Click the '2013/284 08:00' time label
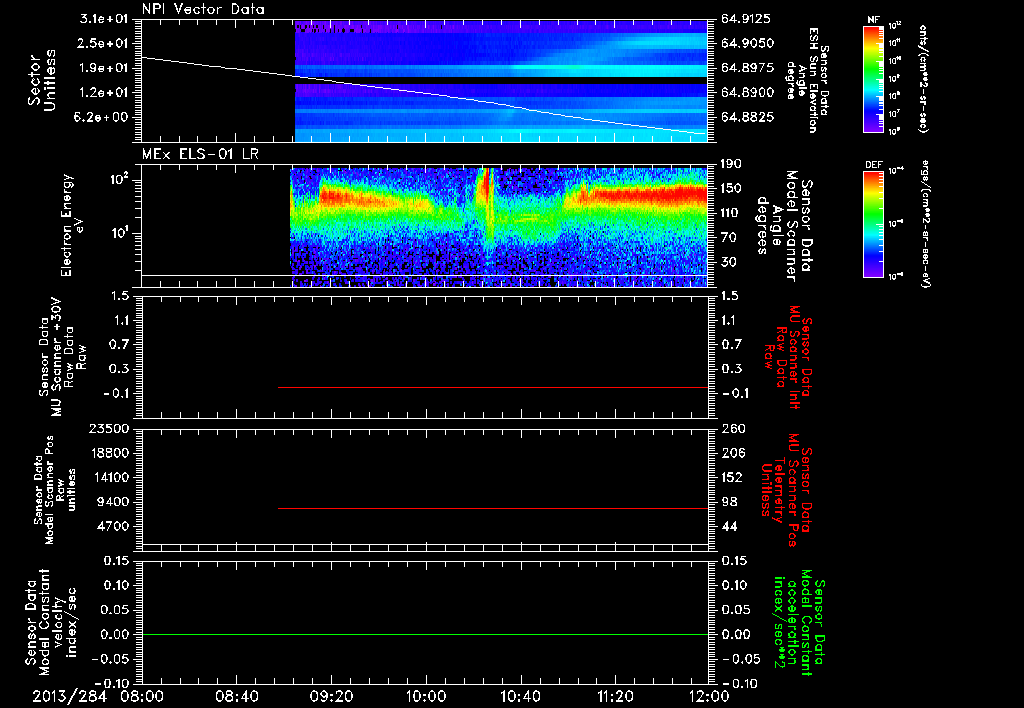1024x708 pixels. [98, 696]
